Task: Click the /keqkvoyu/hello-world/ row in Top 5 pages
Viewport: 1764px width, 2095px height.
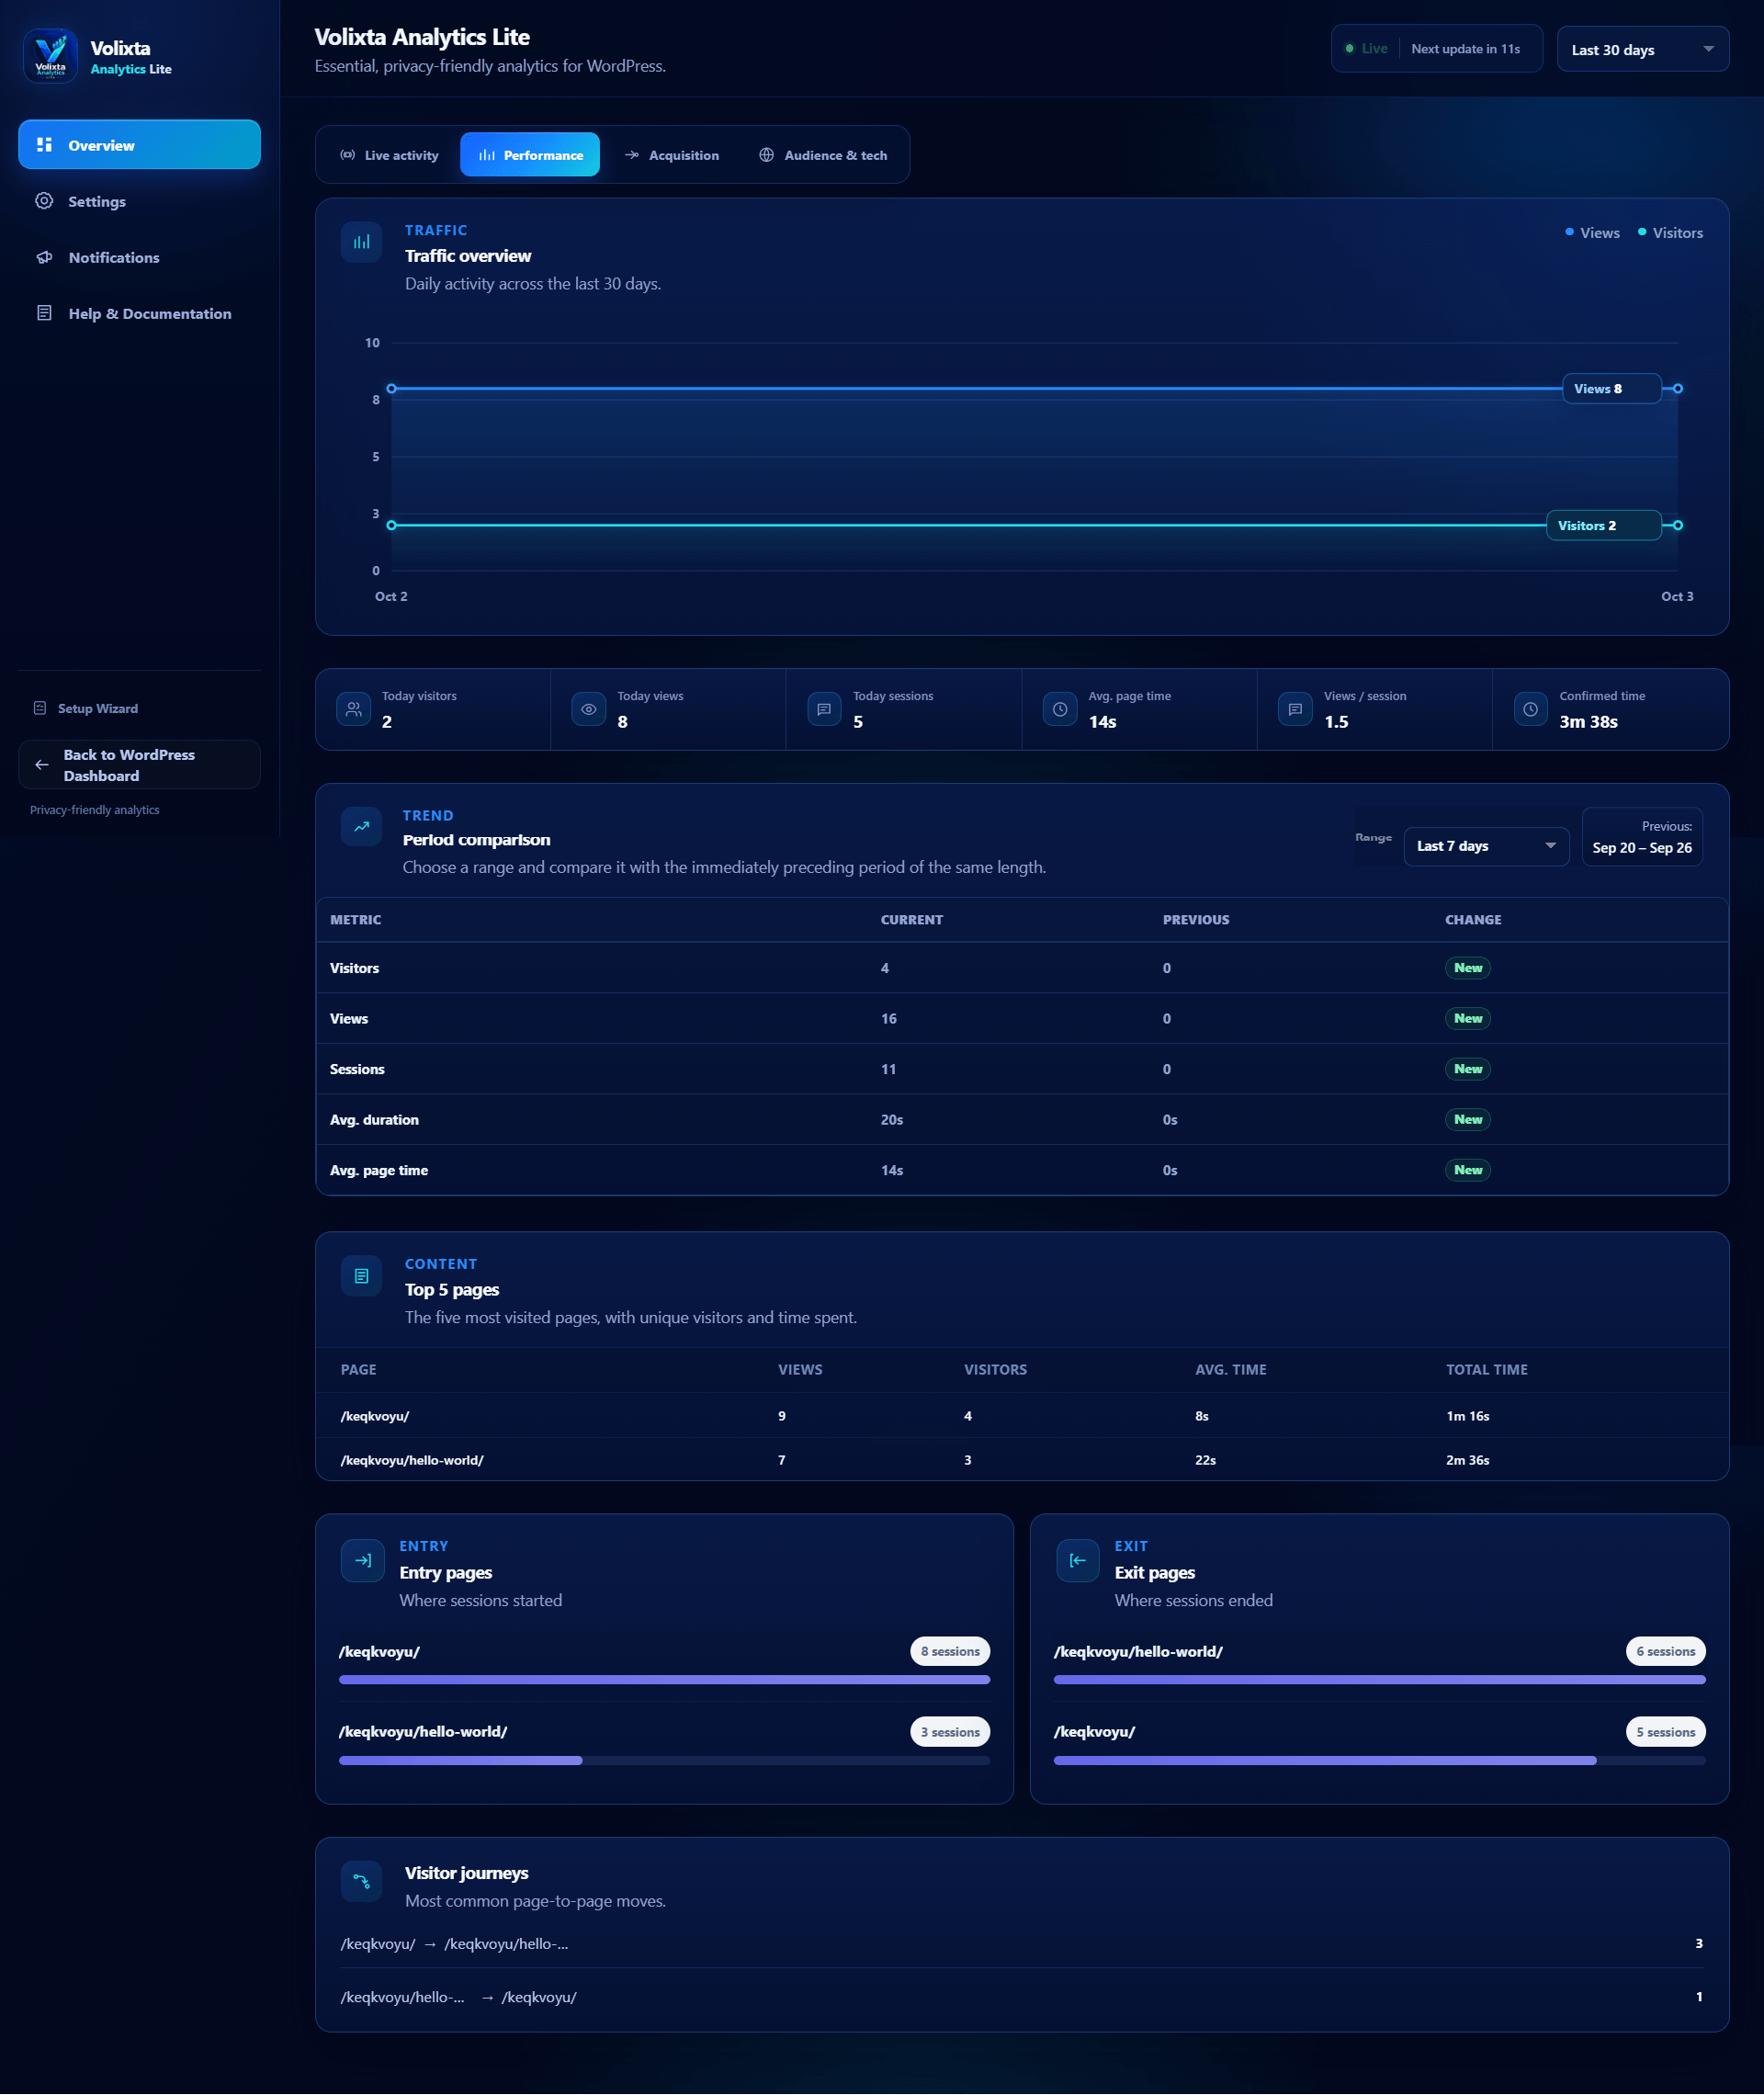Action: pos(1022,1460)
